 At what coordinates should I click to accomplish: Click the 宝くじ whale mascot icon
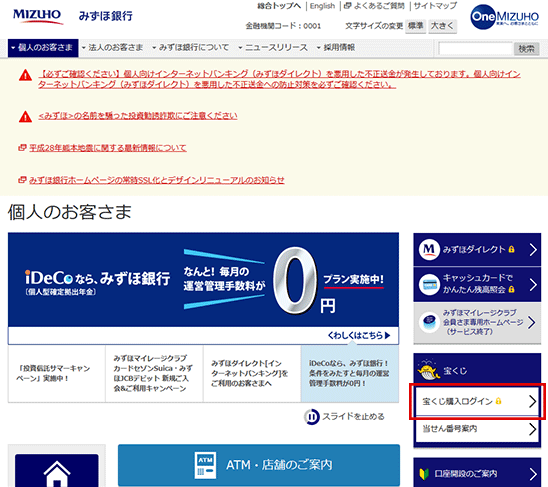pos(429,371)
